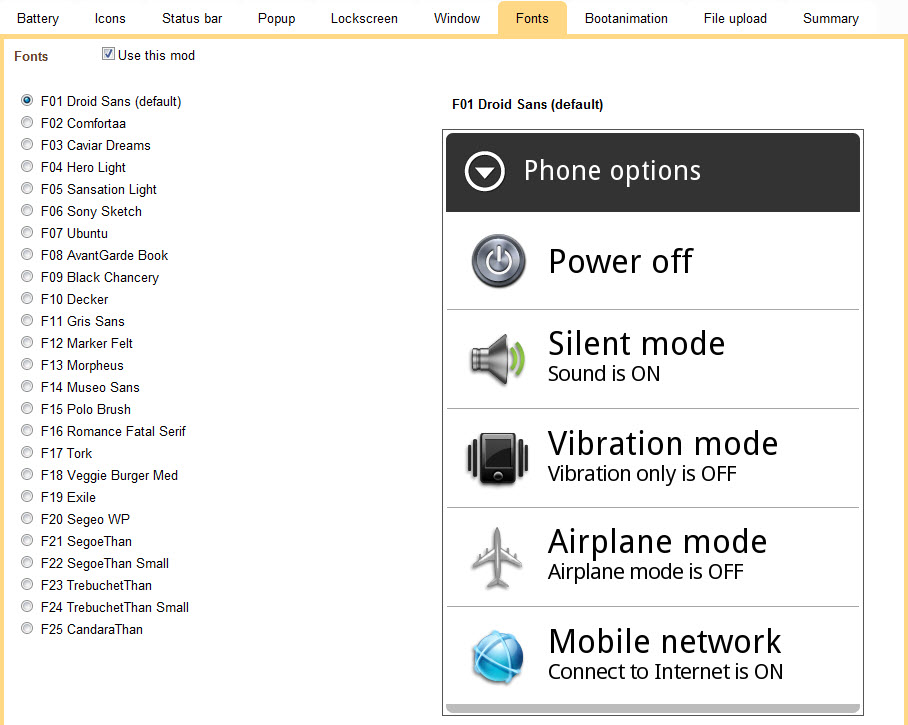Image resolution: width=908 pixels, height=725 pixels.
Task: Click the Phone options dropdown arrow icon
Action: tap(485, 171)
